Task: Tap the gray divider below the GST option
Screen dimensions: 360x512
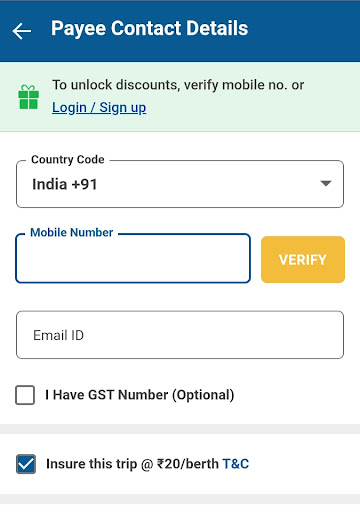Action: pos(180,429)
